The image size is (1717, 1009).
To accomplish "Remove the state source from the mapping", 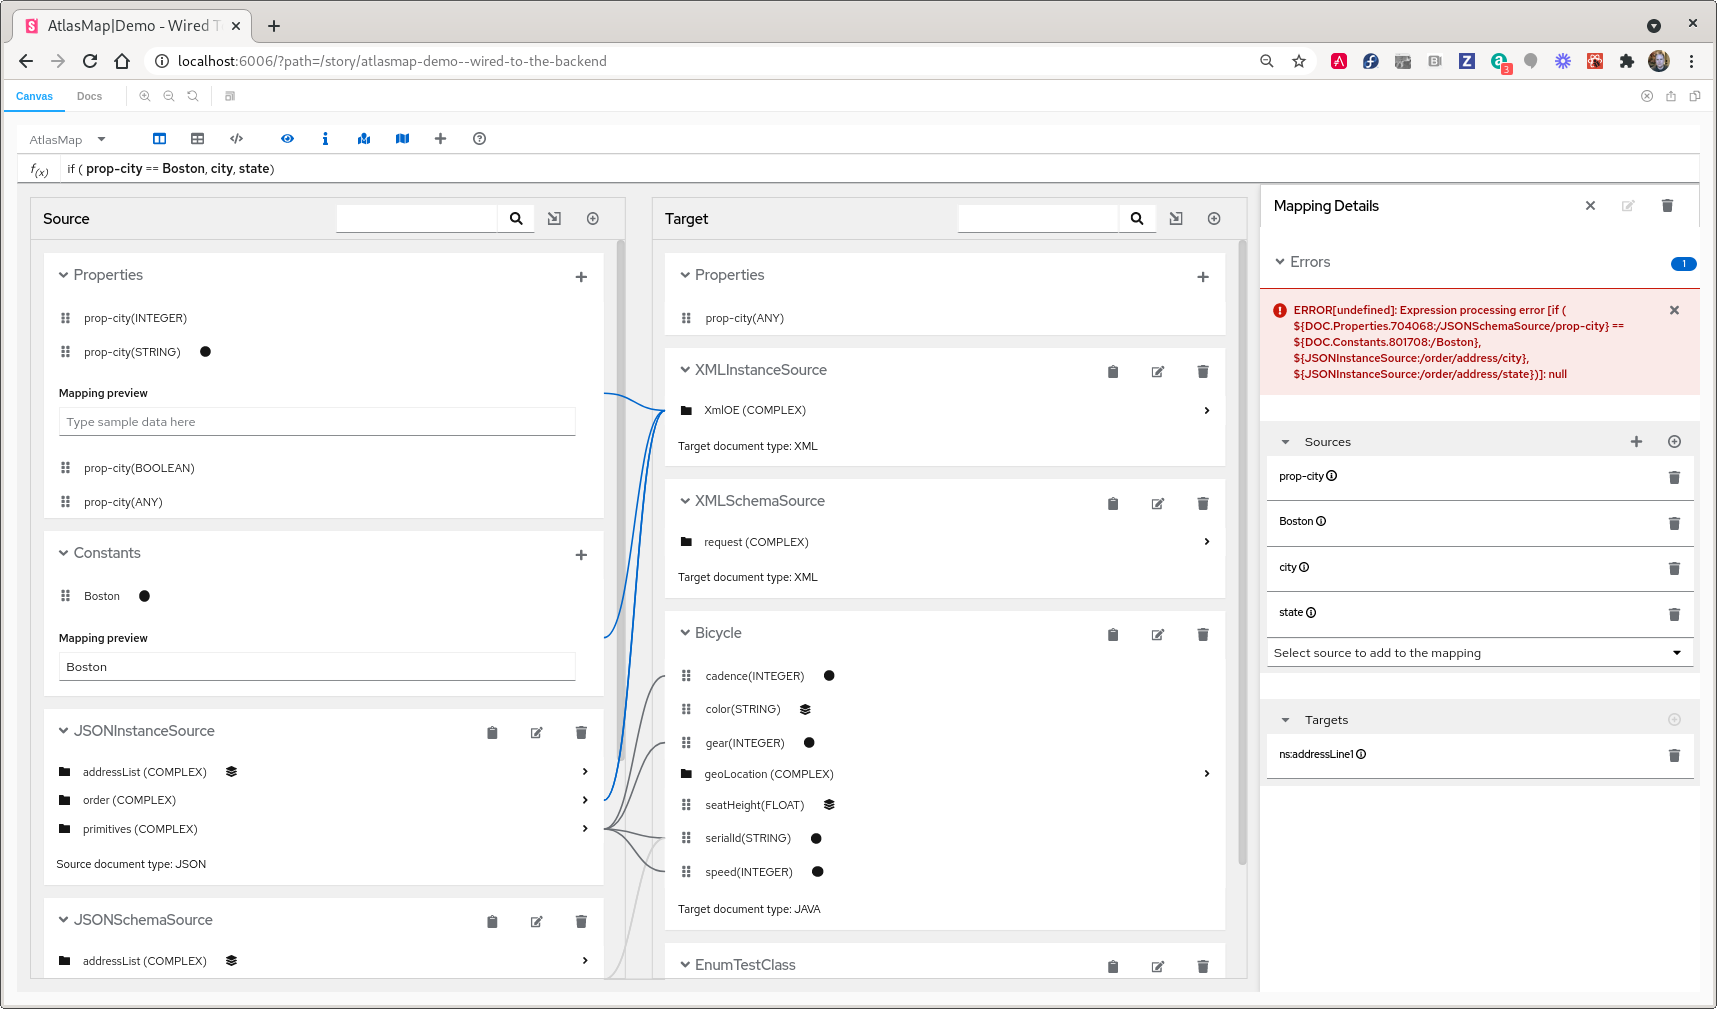I will [x=1674, y=614].
